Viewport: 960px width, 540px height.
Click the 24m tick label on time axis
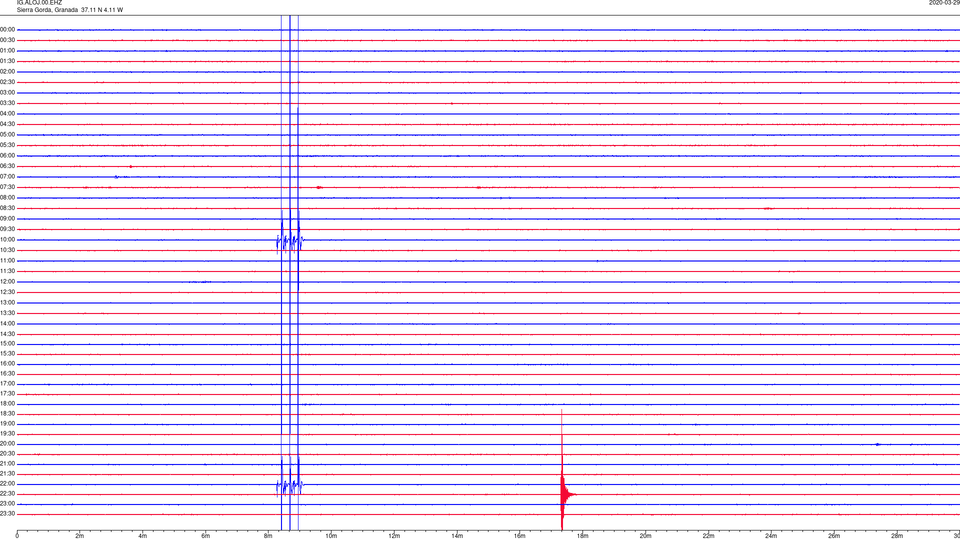coord(771,536)
